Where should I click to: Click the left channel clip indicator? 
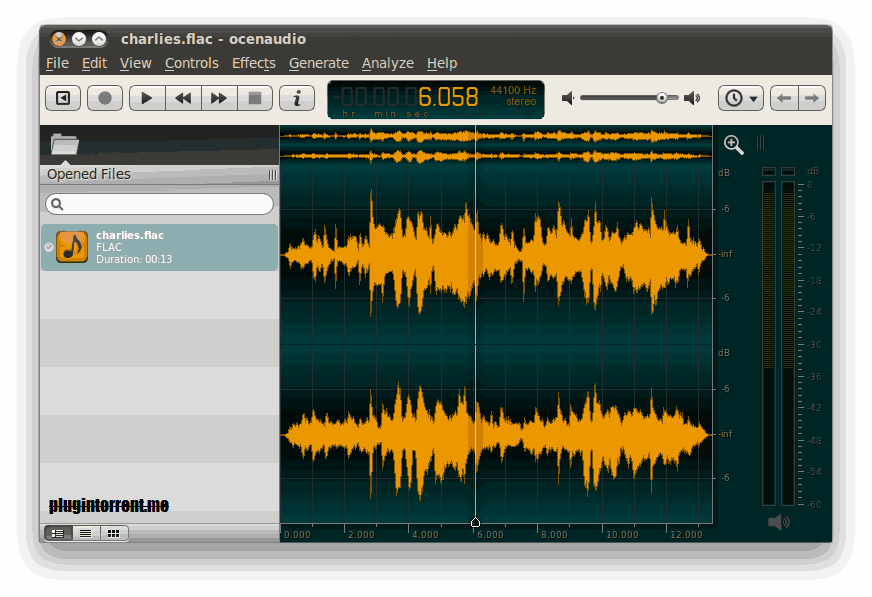pyautogui.click(x=769, y=171)
